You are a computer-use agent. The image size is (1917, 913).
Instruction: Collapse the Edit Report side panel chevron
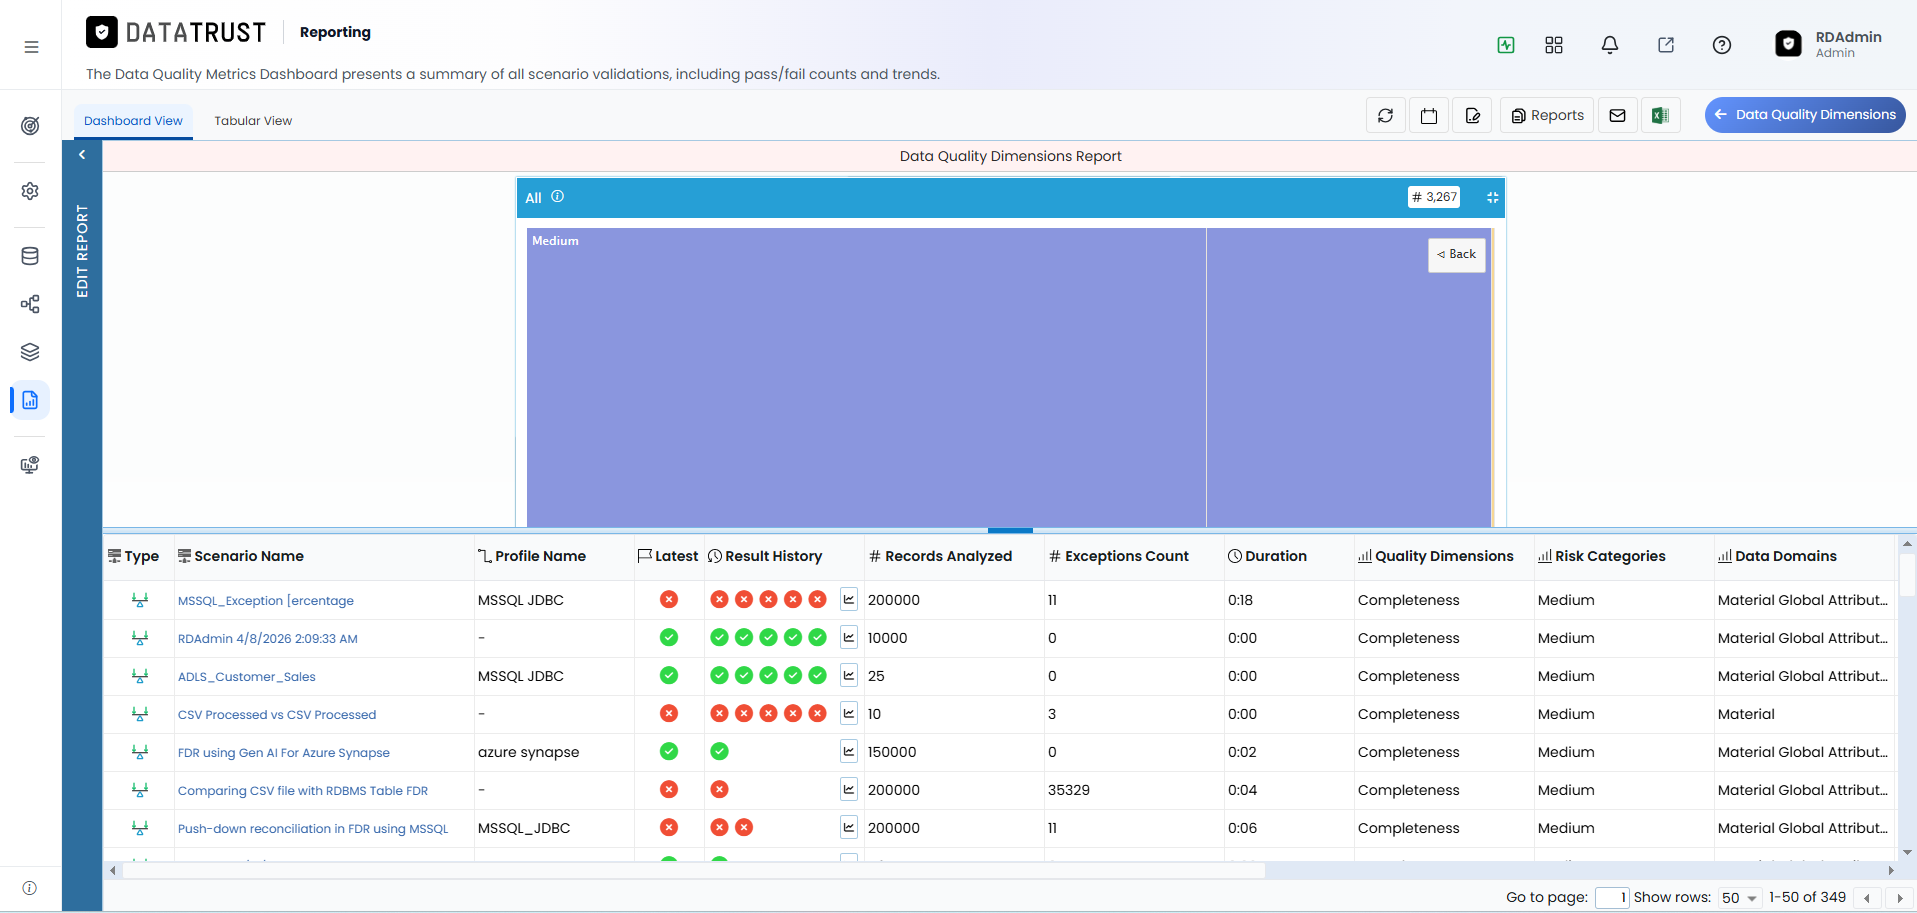[x=82, y=155]
